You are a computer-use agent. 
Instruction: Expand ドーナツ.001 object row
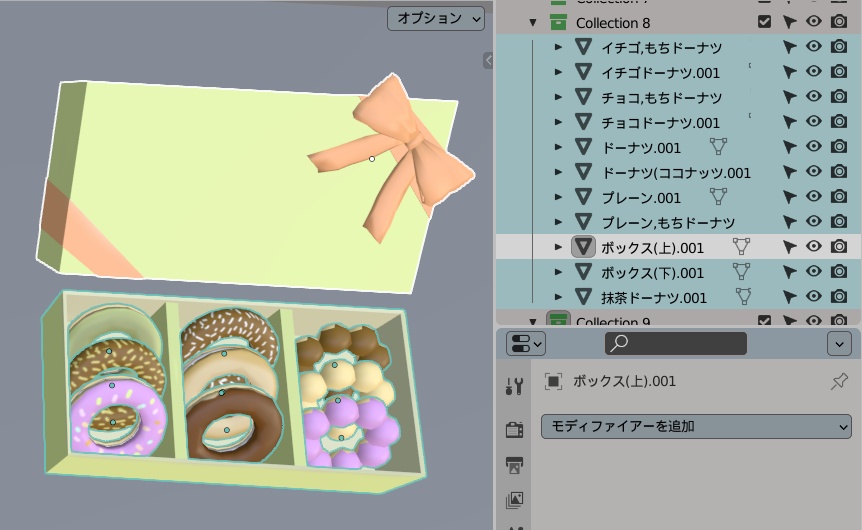[558, 147]
